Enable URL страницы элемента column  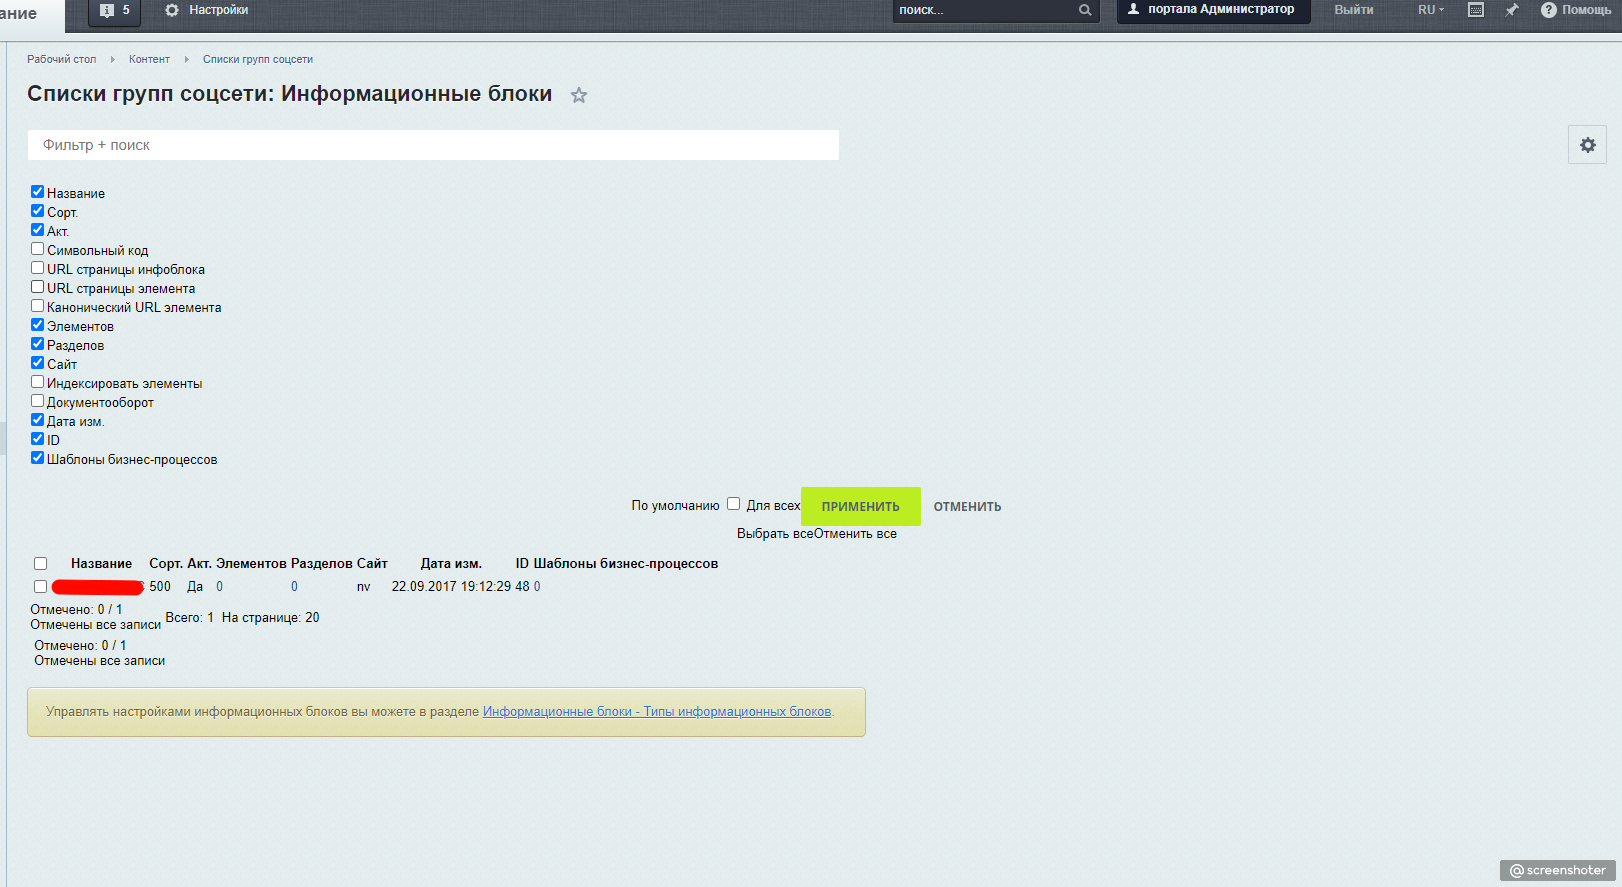point(37,287)
